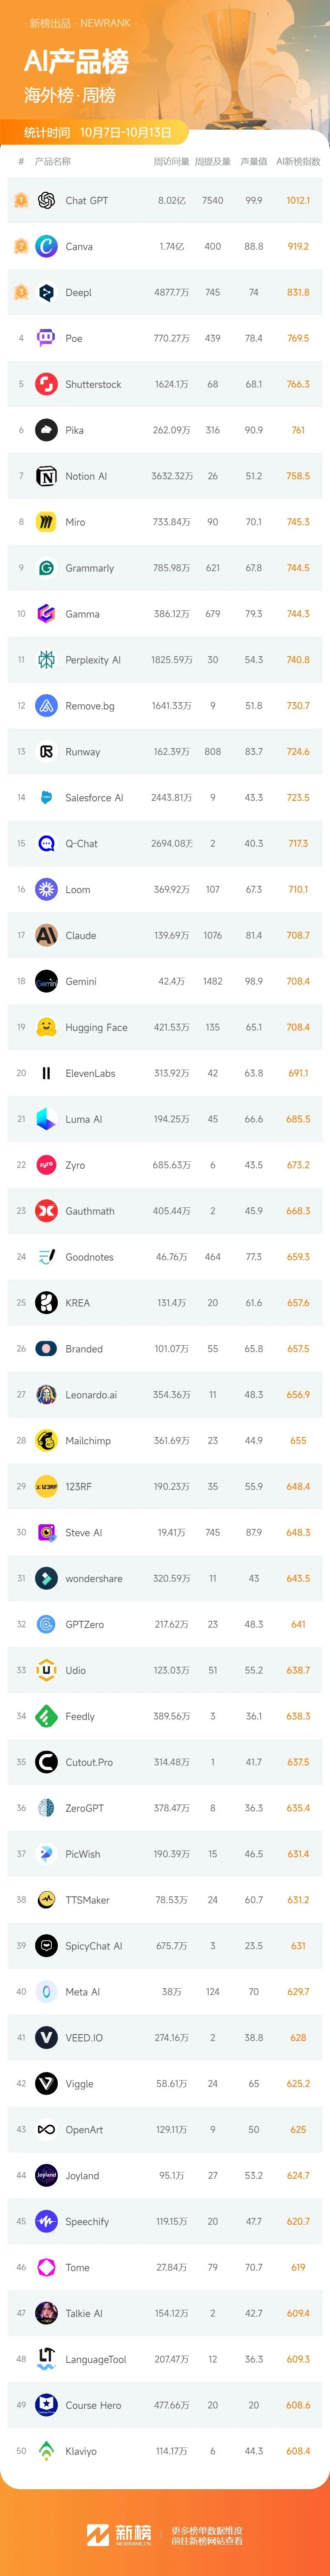Click the Mailchimp monkey icon
330x2576 pixels.
[46, 1440]
